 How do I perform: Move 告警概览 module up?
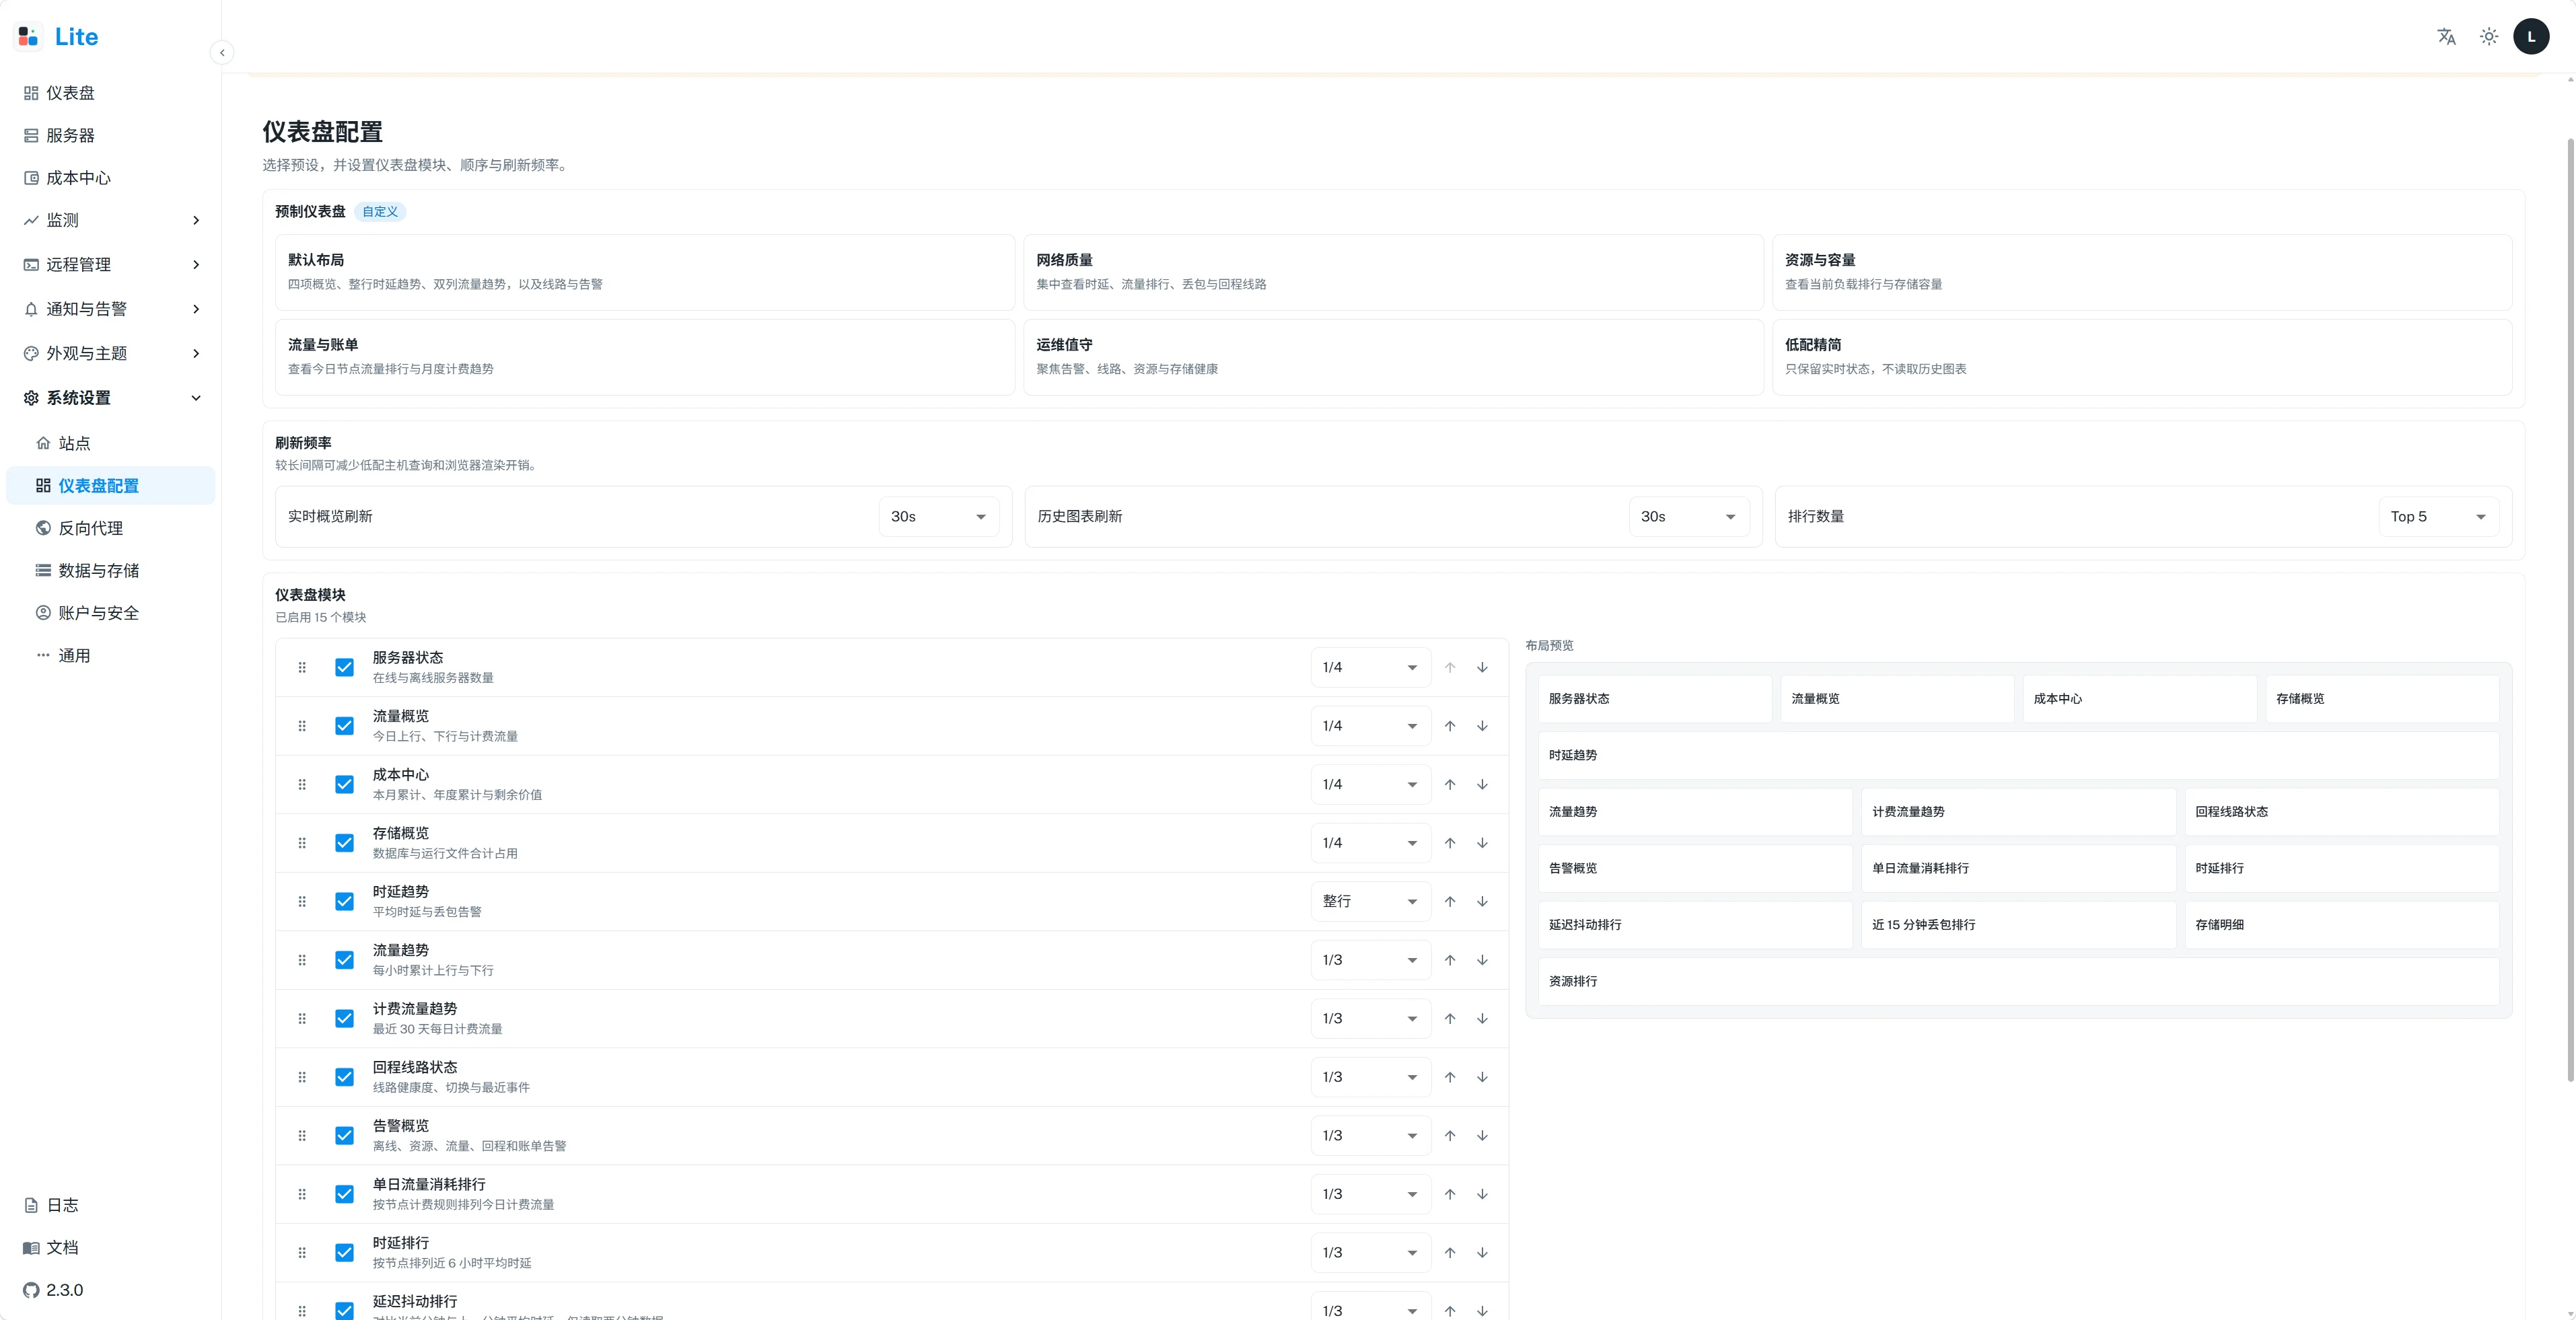1450,1135
